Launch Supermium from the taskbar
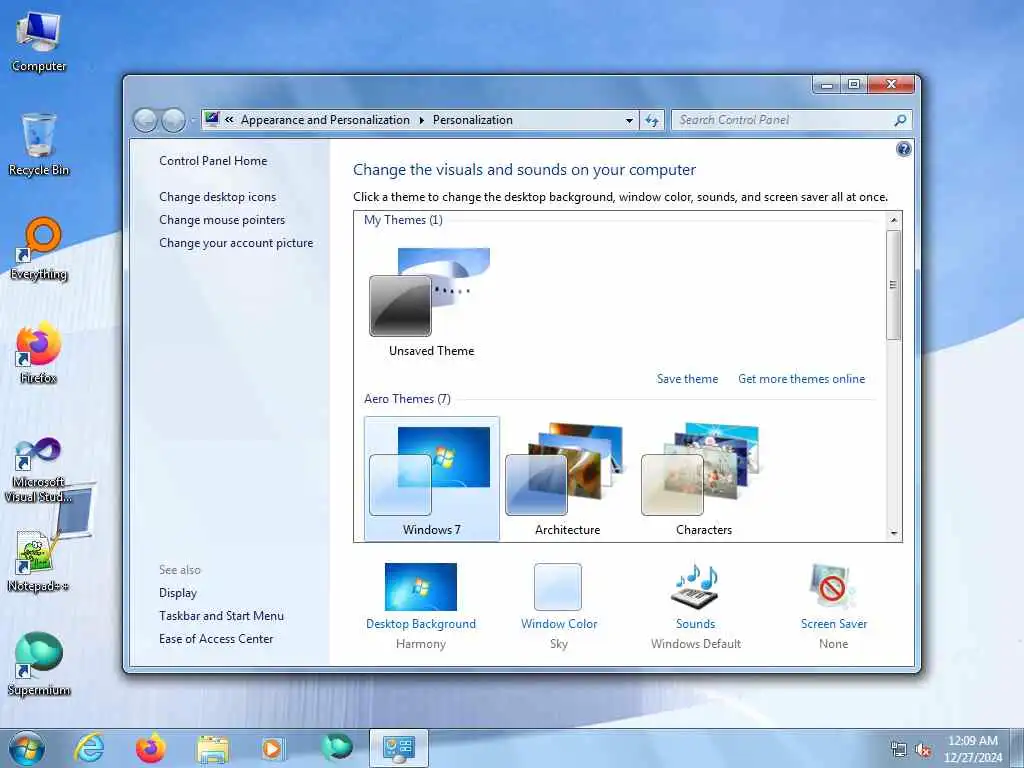1024x768 pixels. (x=336, y=748)
